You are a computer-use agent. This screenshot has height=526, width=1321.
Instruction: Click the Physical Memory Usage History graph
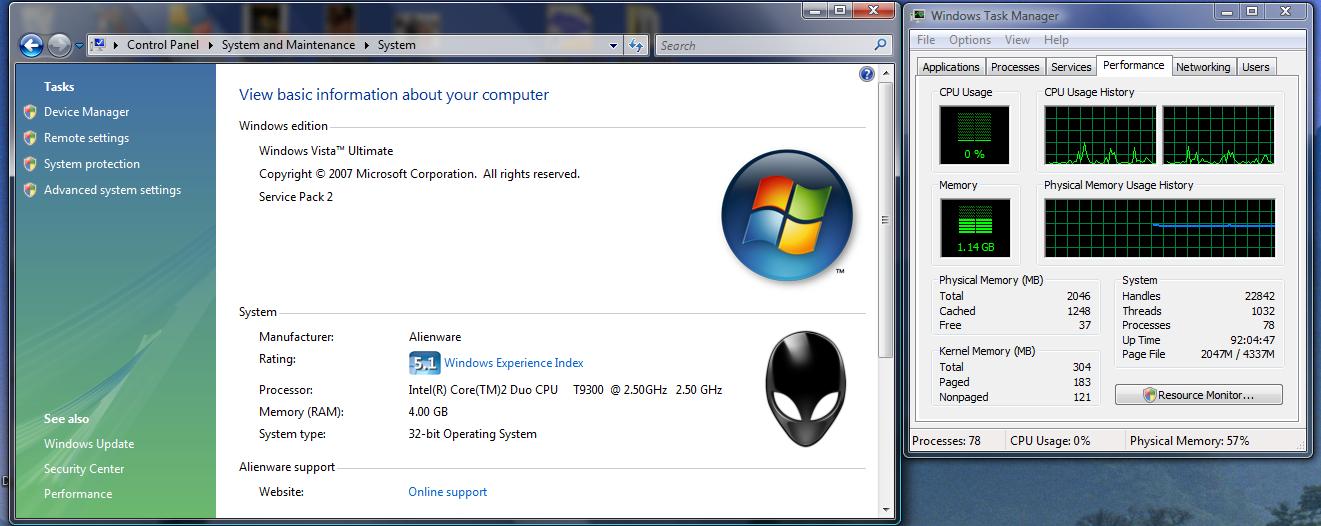click(1160, 227)
